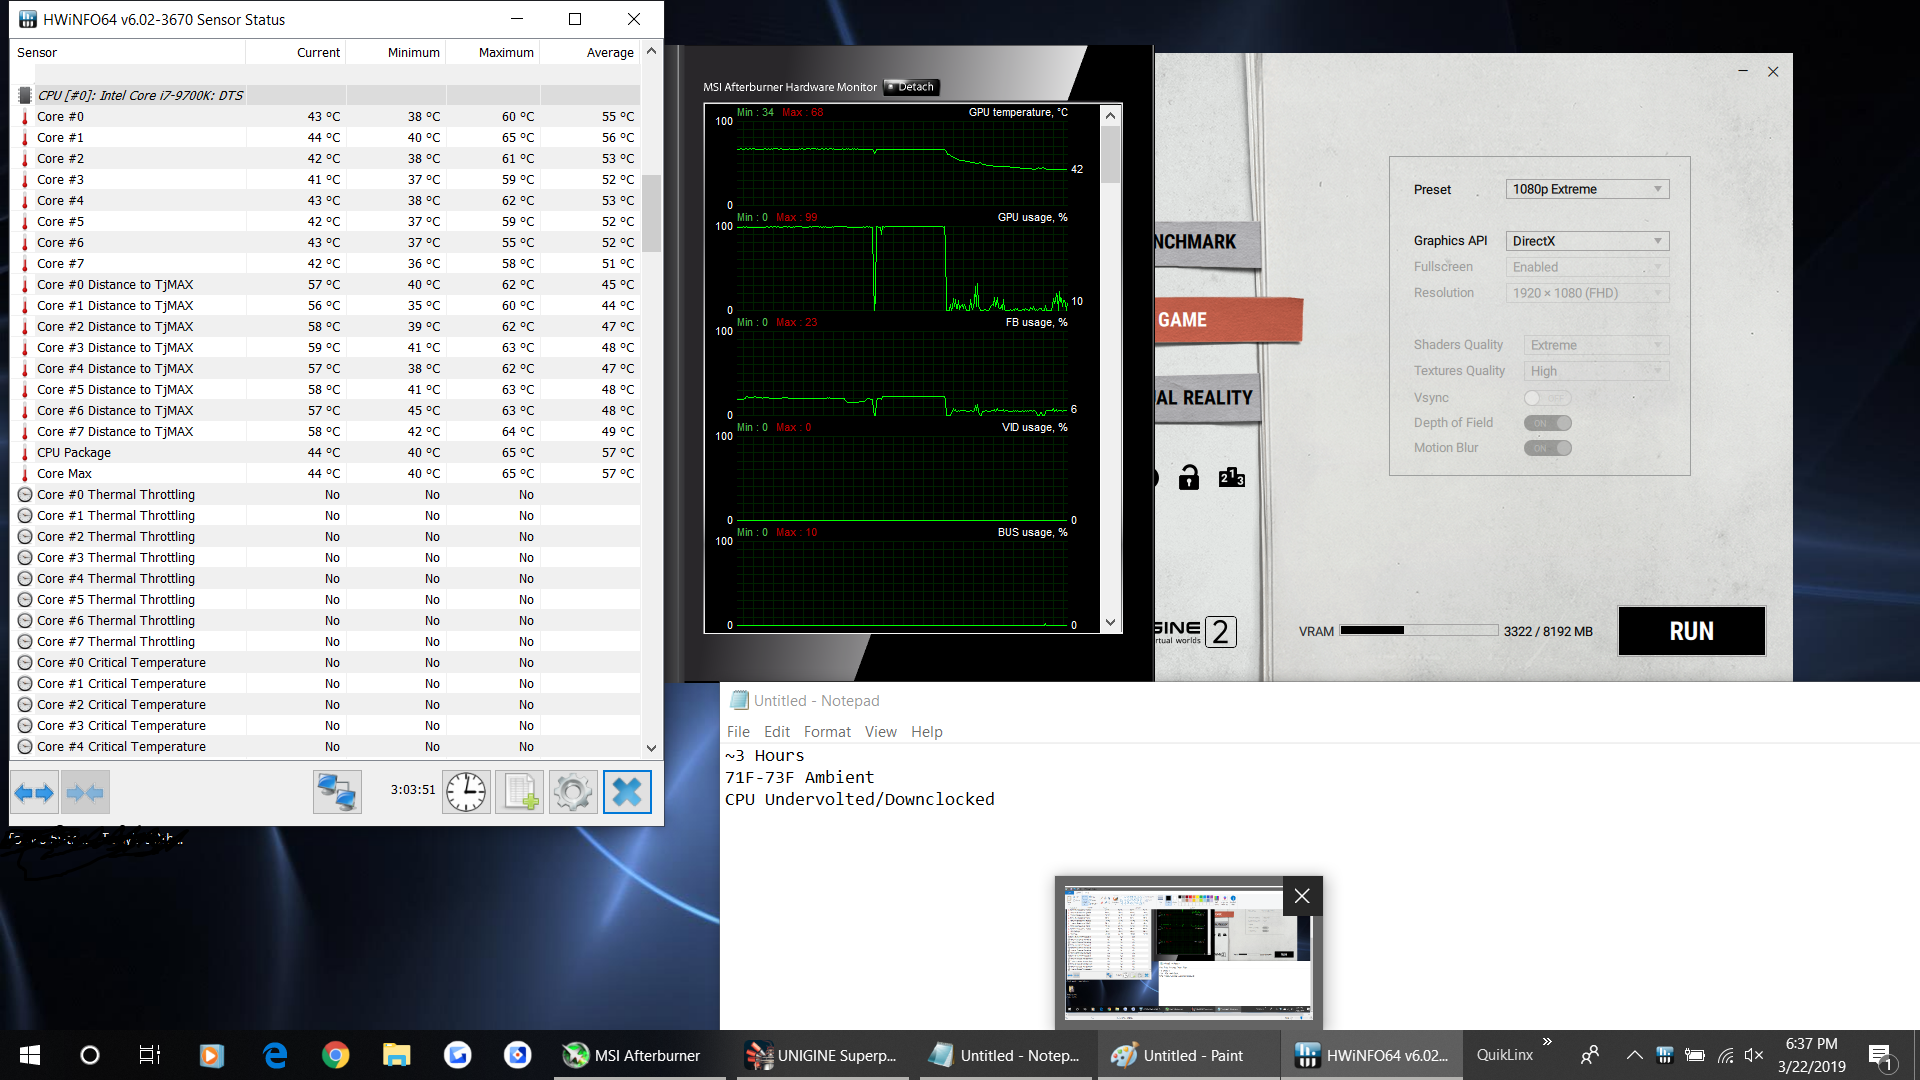1920x1080 pixels.
Task: Open Notepad View menu
Action: pyautogui.click(x=881, y=732)
